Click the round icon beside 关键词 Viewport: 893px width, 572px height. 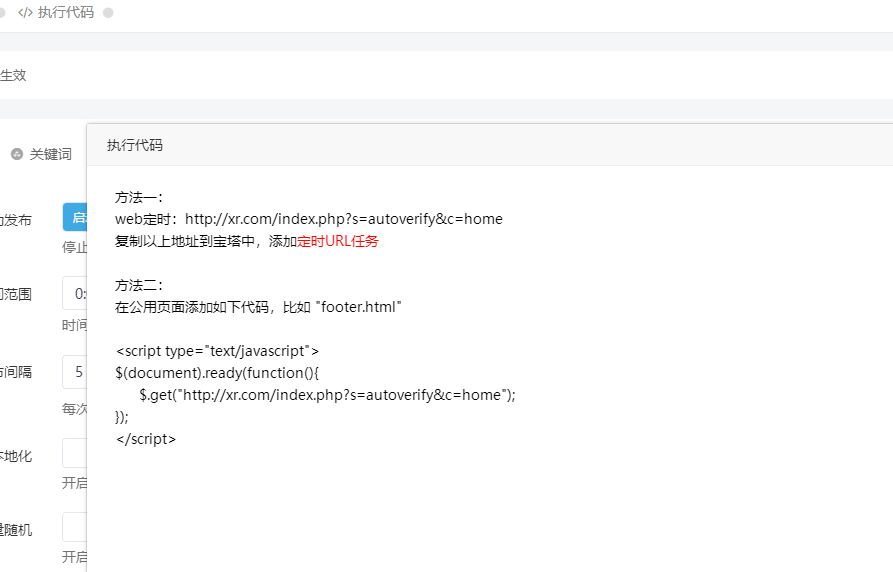tap(17, 154)
